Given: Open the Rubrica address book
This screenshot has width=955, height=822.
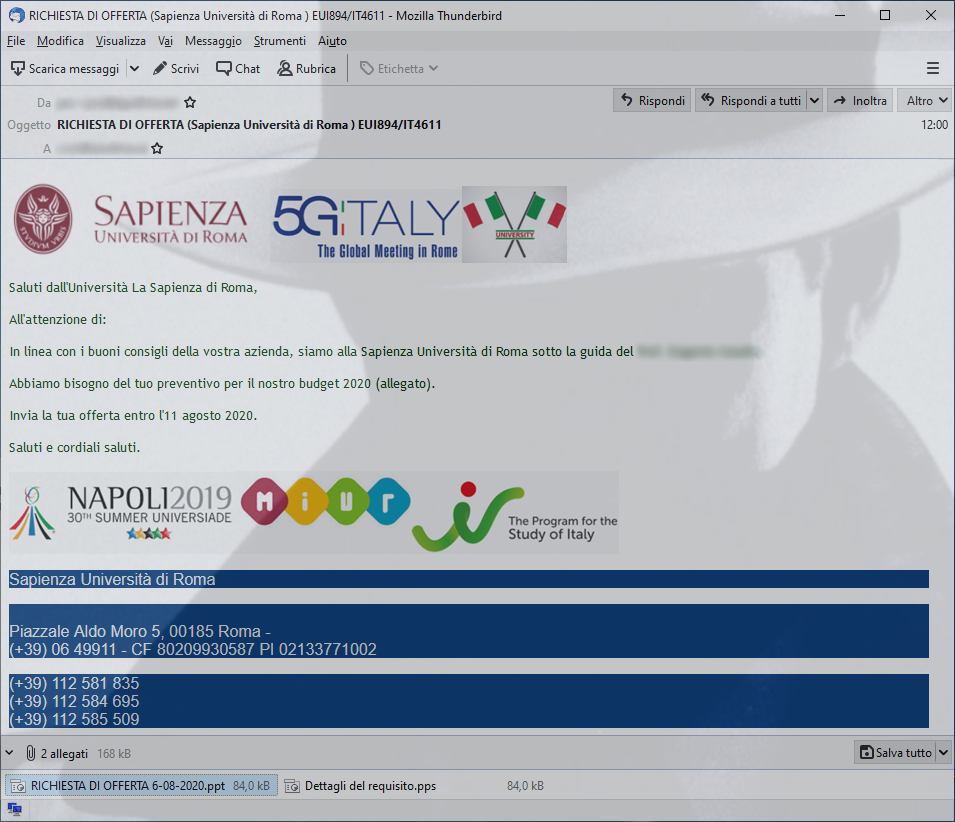Looking at the screenshot, I should (x=306, y=68).
